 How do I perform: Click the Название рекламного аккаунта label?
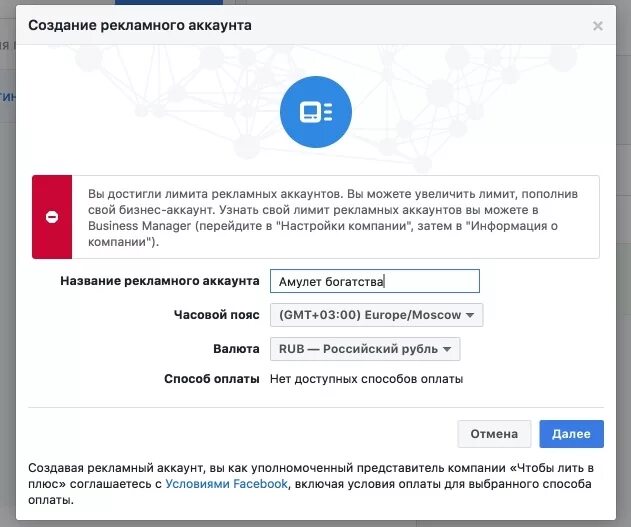160,281
